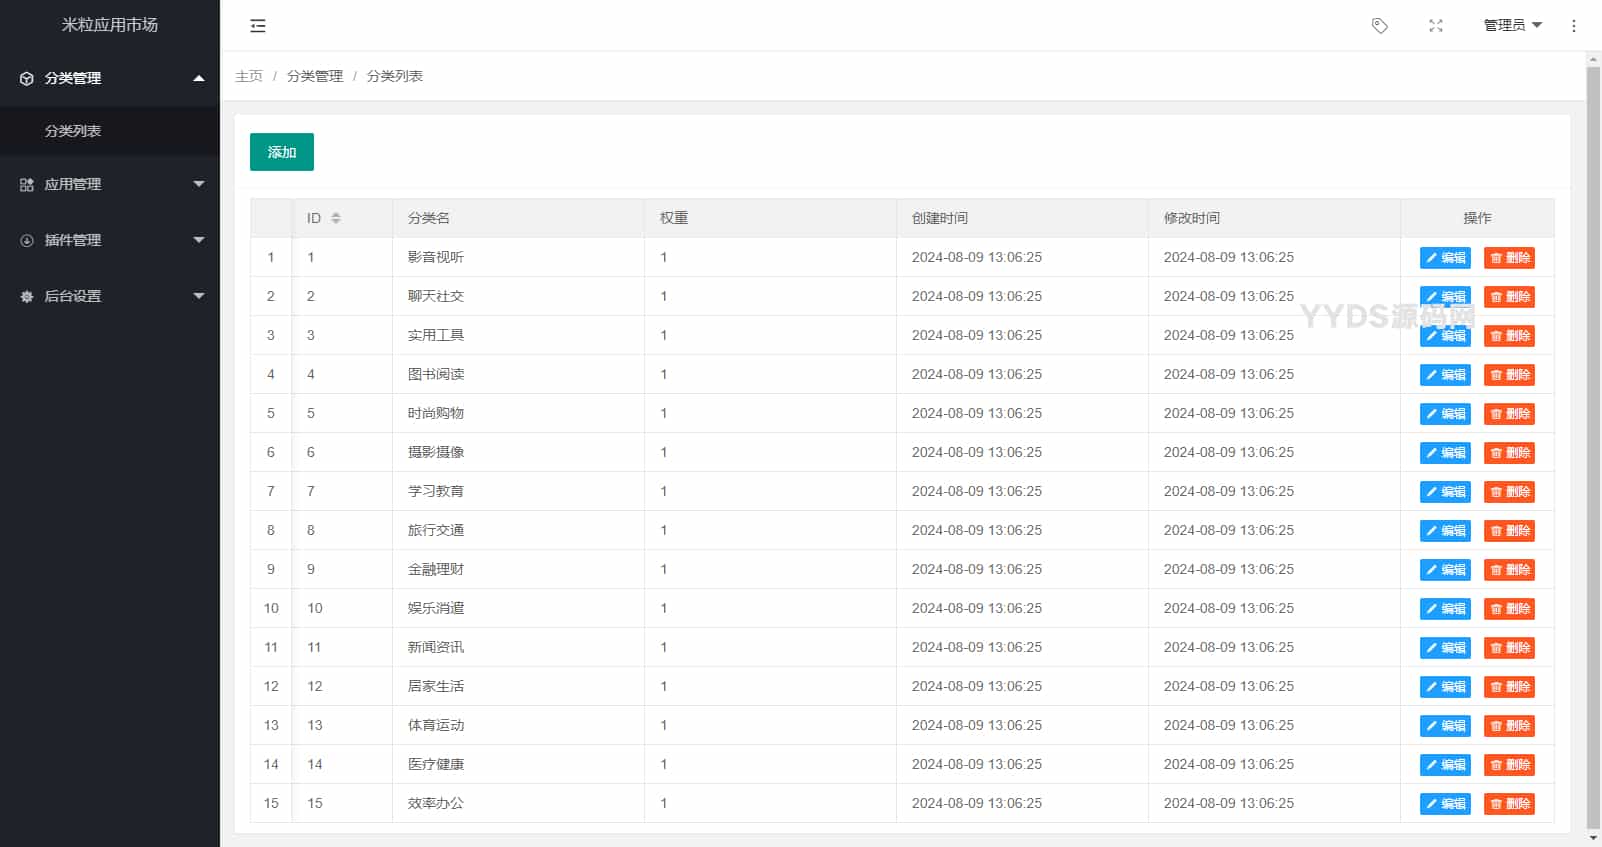1602x847 pixels.
Task: Delete the 效率办公 category row
Action: [1509, 804]
